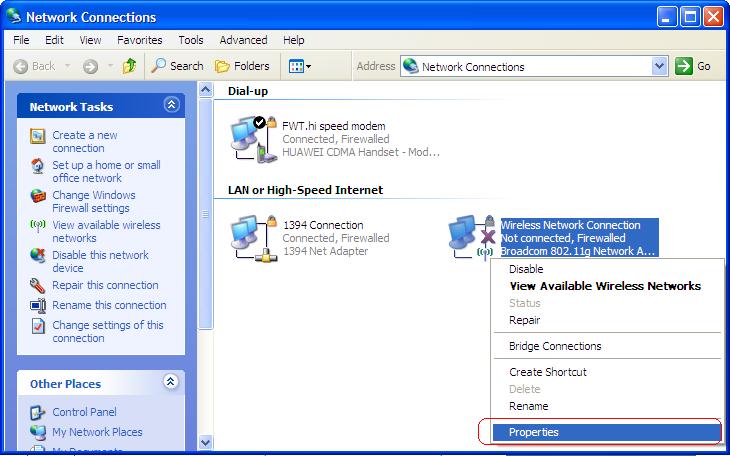Image resolution: width=730 pixels, height=456 pixels.
Task: Select the 1394 Connection icon
Action: [254, 238]
